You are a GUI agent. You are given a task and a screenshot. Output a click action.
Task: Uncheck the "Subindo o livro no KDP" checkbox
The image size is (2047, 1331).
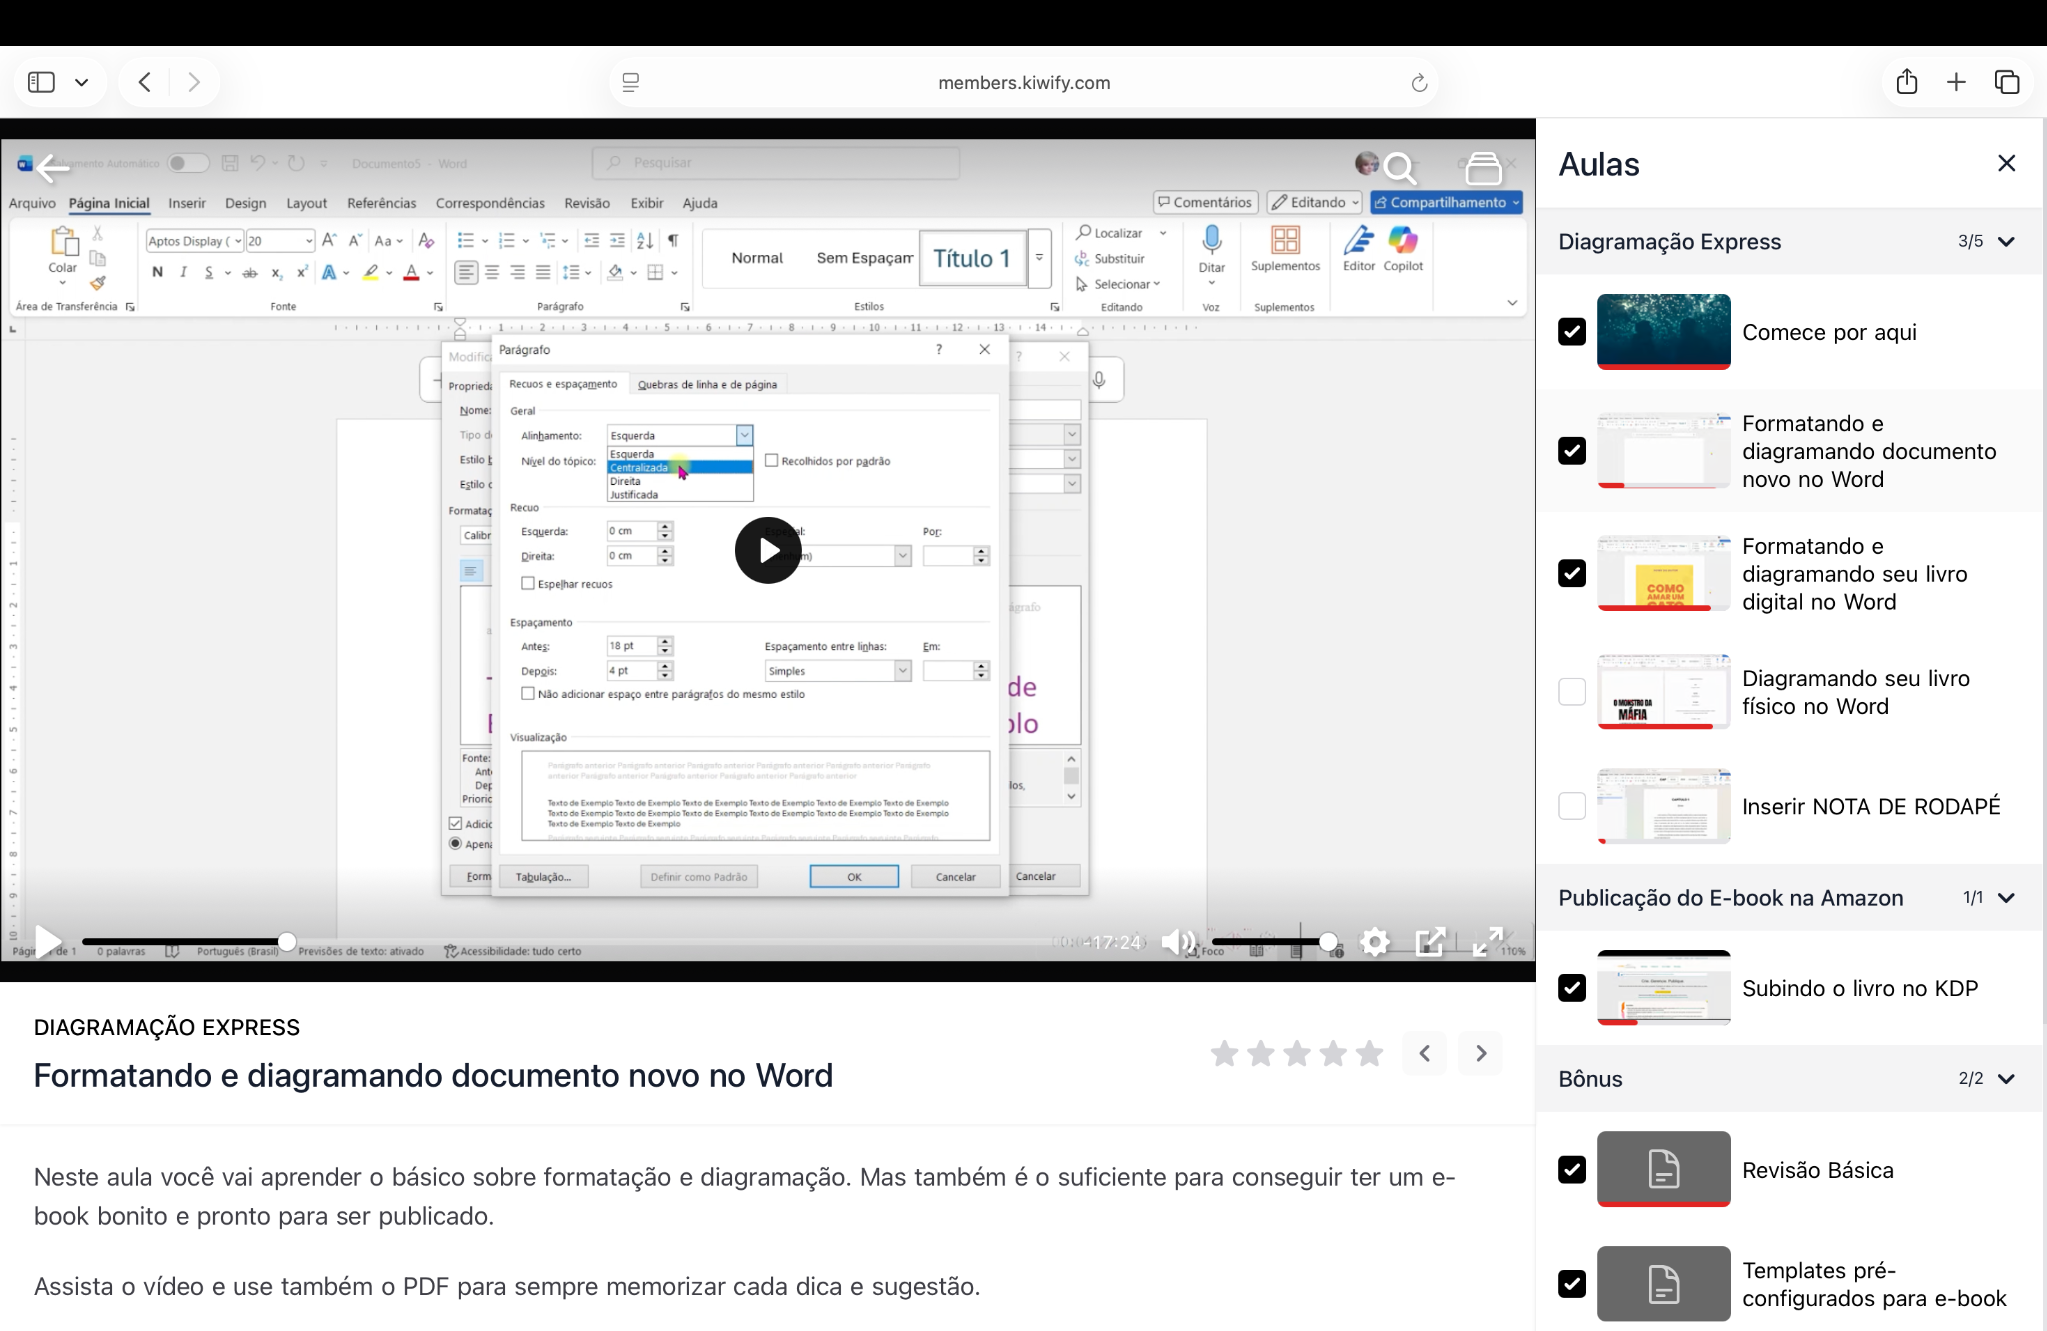coord(1572,988)
